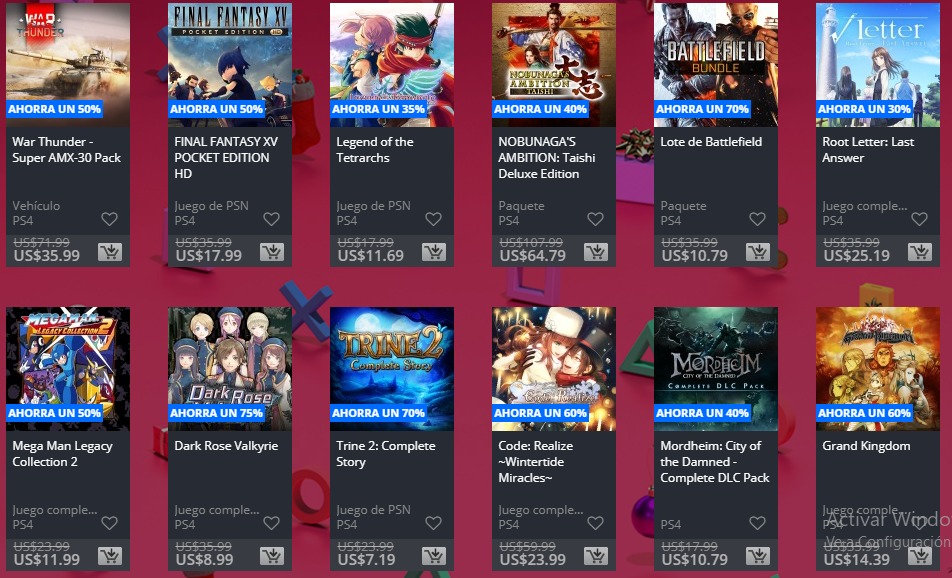This screenshot has height=578, width=952.
Task: Add War Thunder Super AMX-30 Pack to cart
Action: (110, 252)
